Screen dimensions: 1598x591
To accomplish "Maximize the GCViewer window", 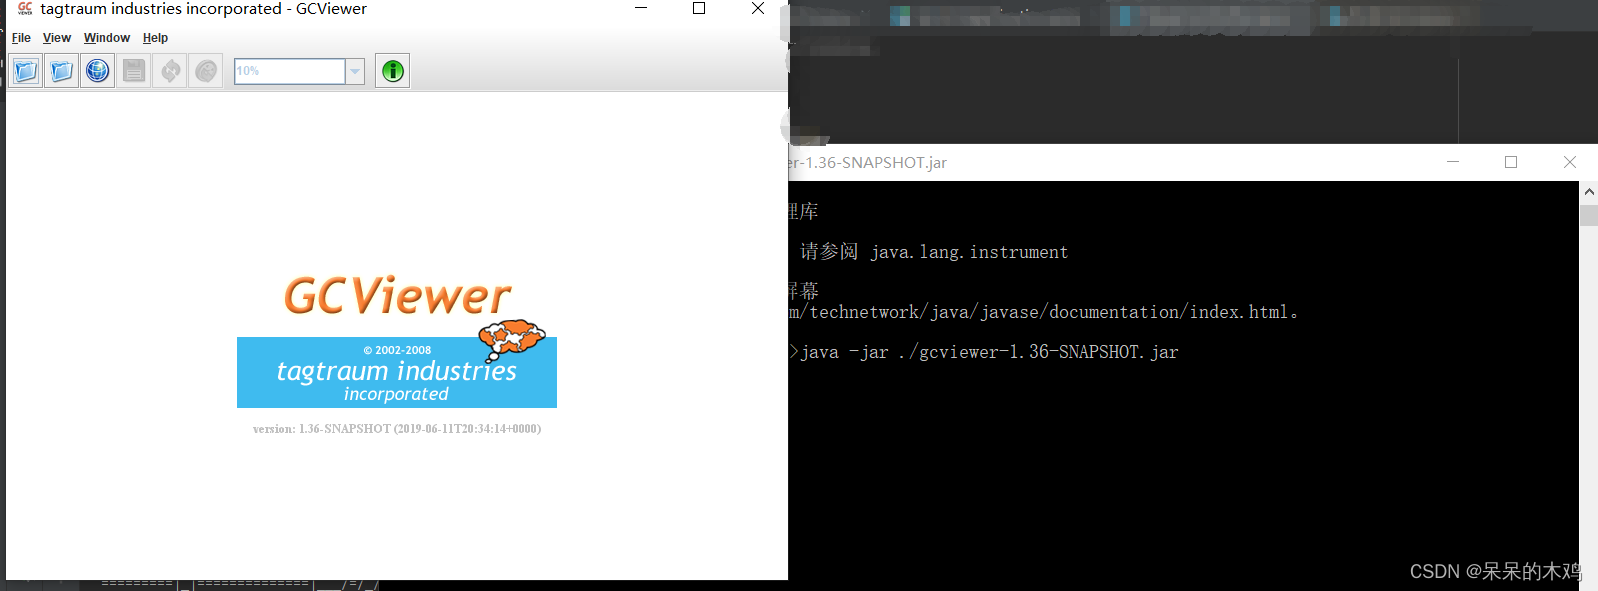I will [x=699, y=9].
